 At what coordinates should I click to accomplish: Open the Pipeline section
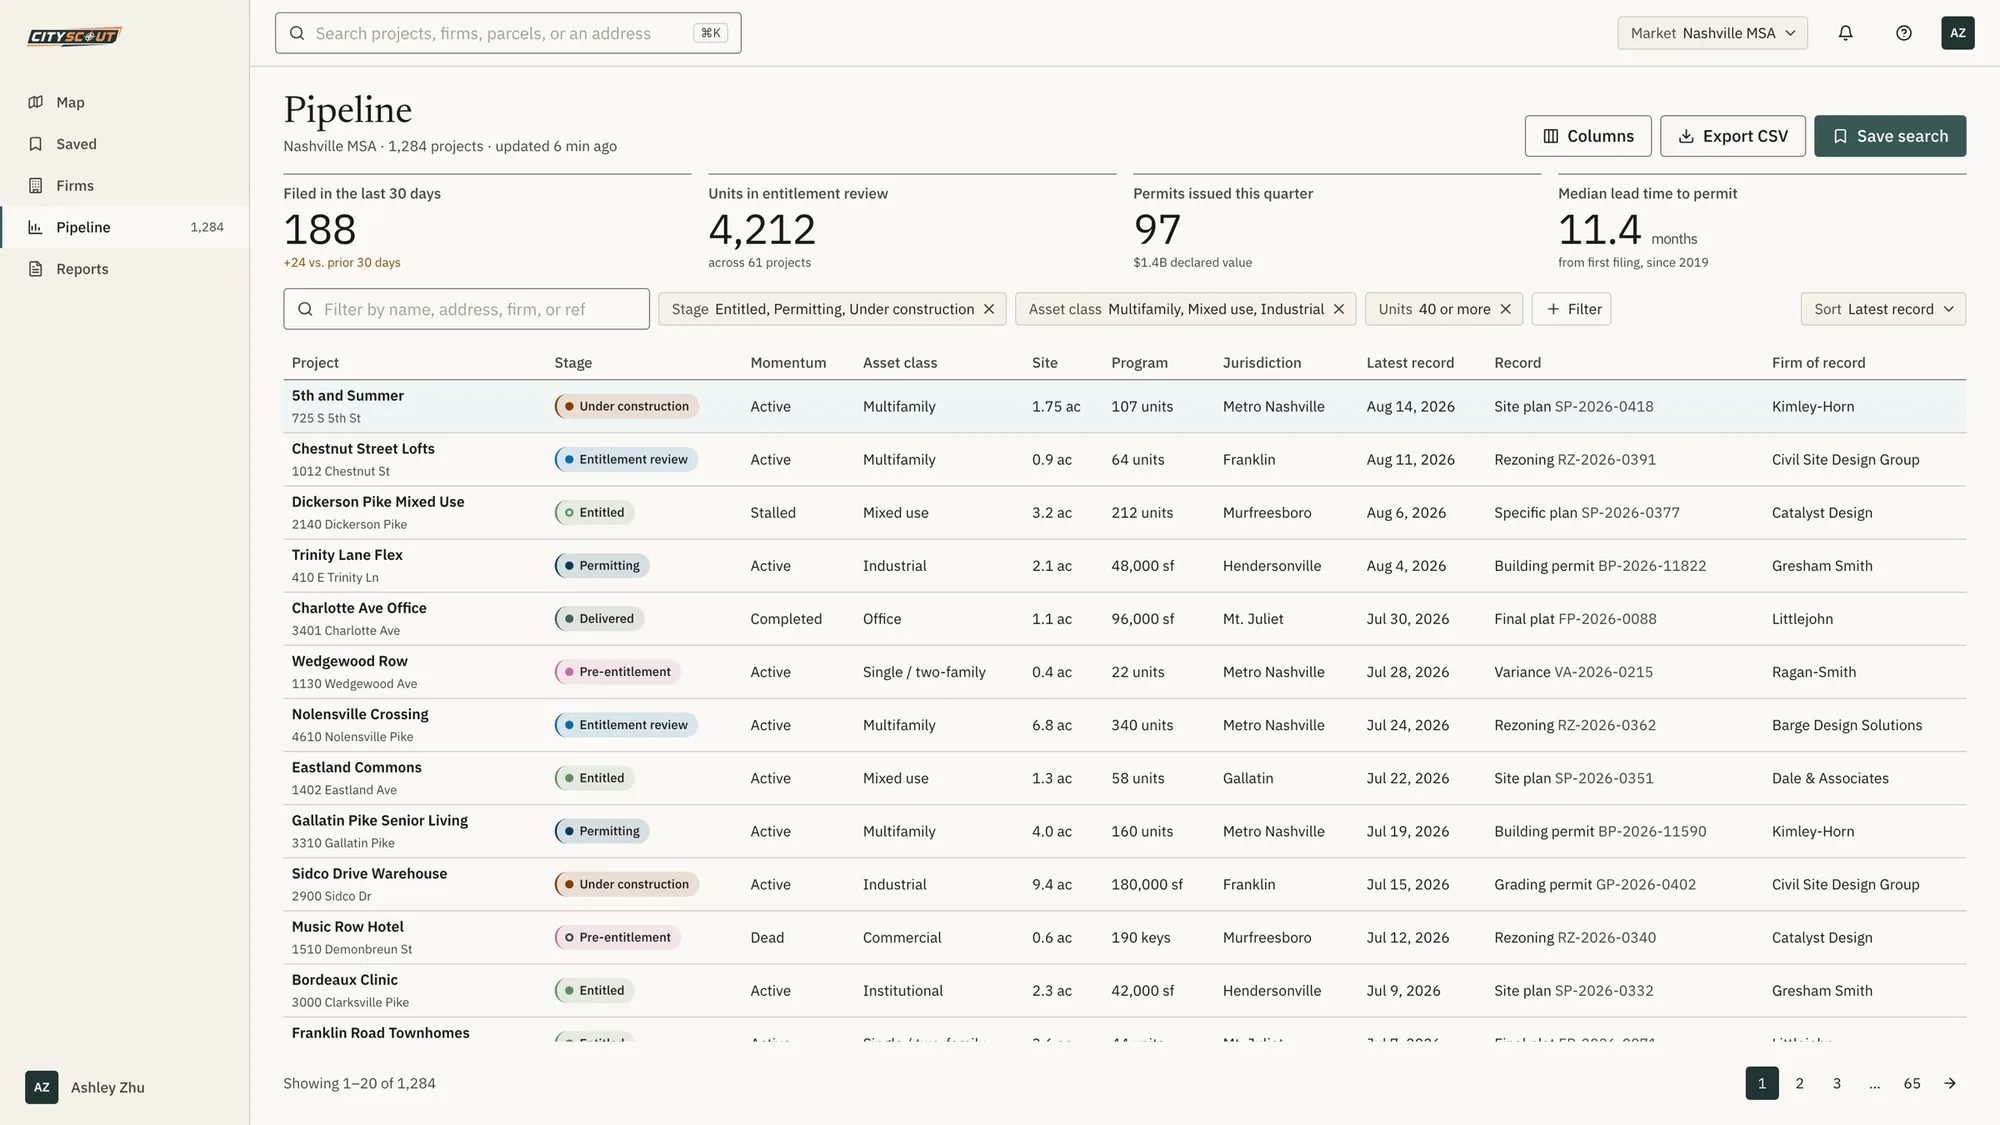(125, 227)
